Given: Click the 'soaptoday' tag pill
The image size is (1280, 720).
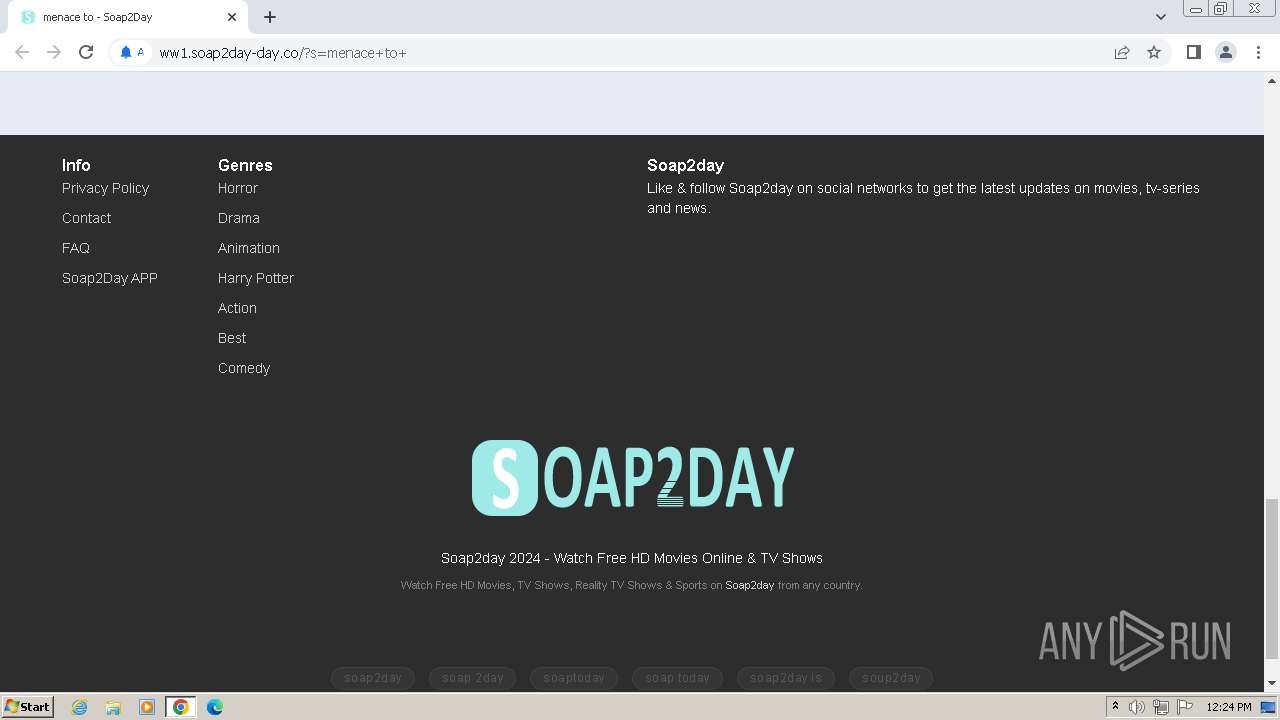Looking at the screenshot, I should click(574, 678).
